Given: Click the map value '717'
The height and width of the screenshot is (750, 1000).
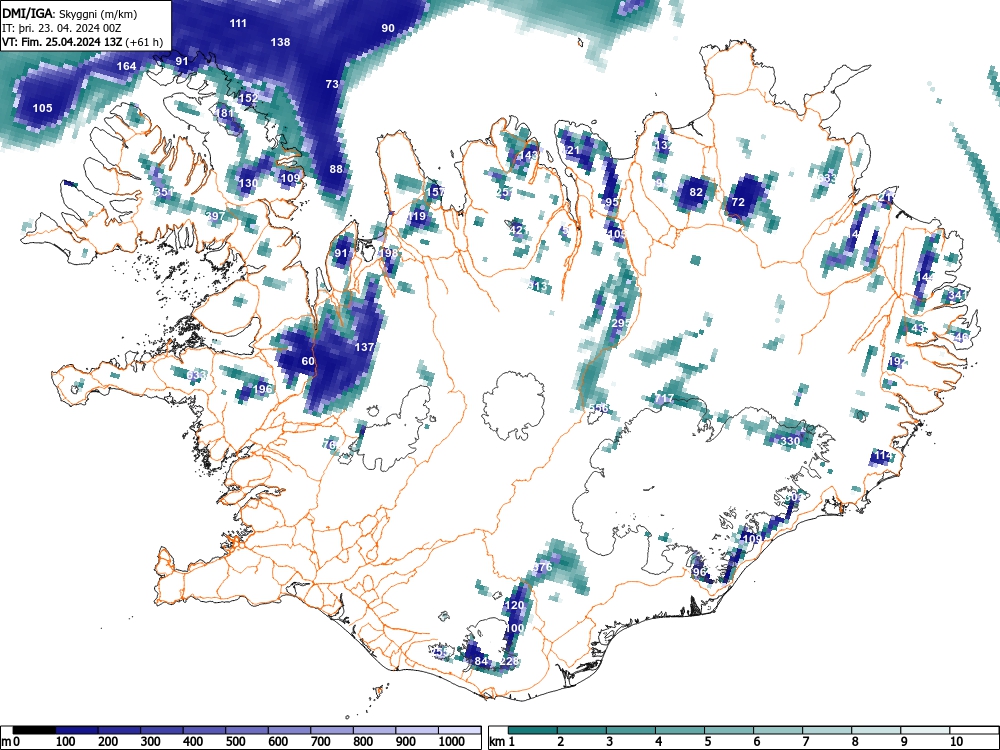Looking at the screenshot, I should [x=664, y=399].
